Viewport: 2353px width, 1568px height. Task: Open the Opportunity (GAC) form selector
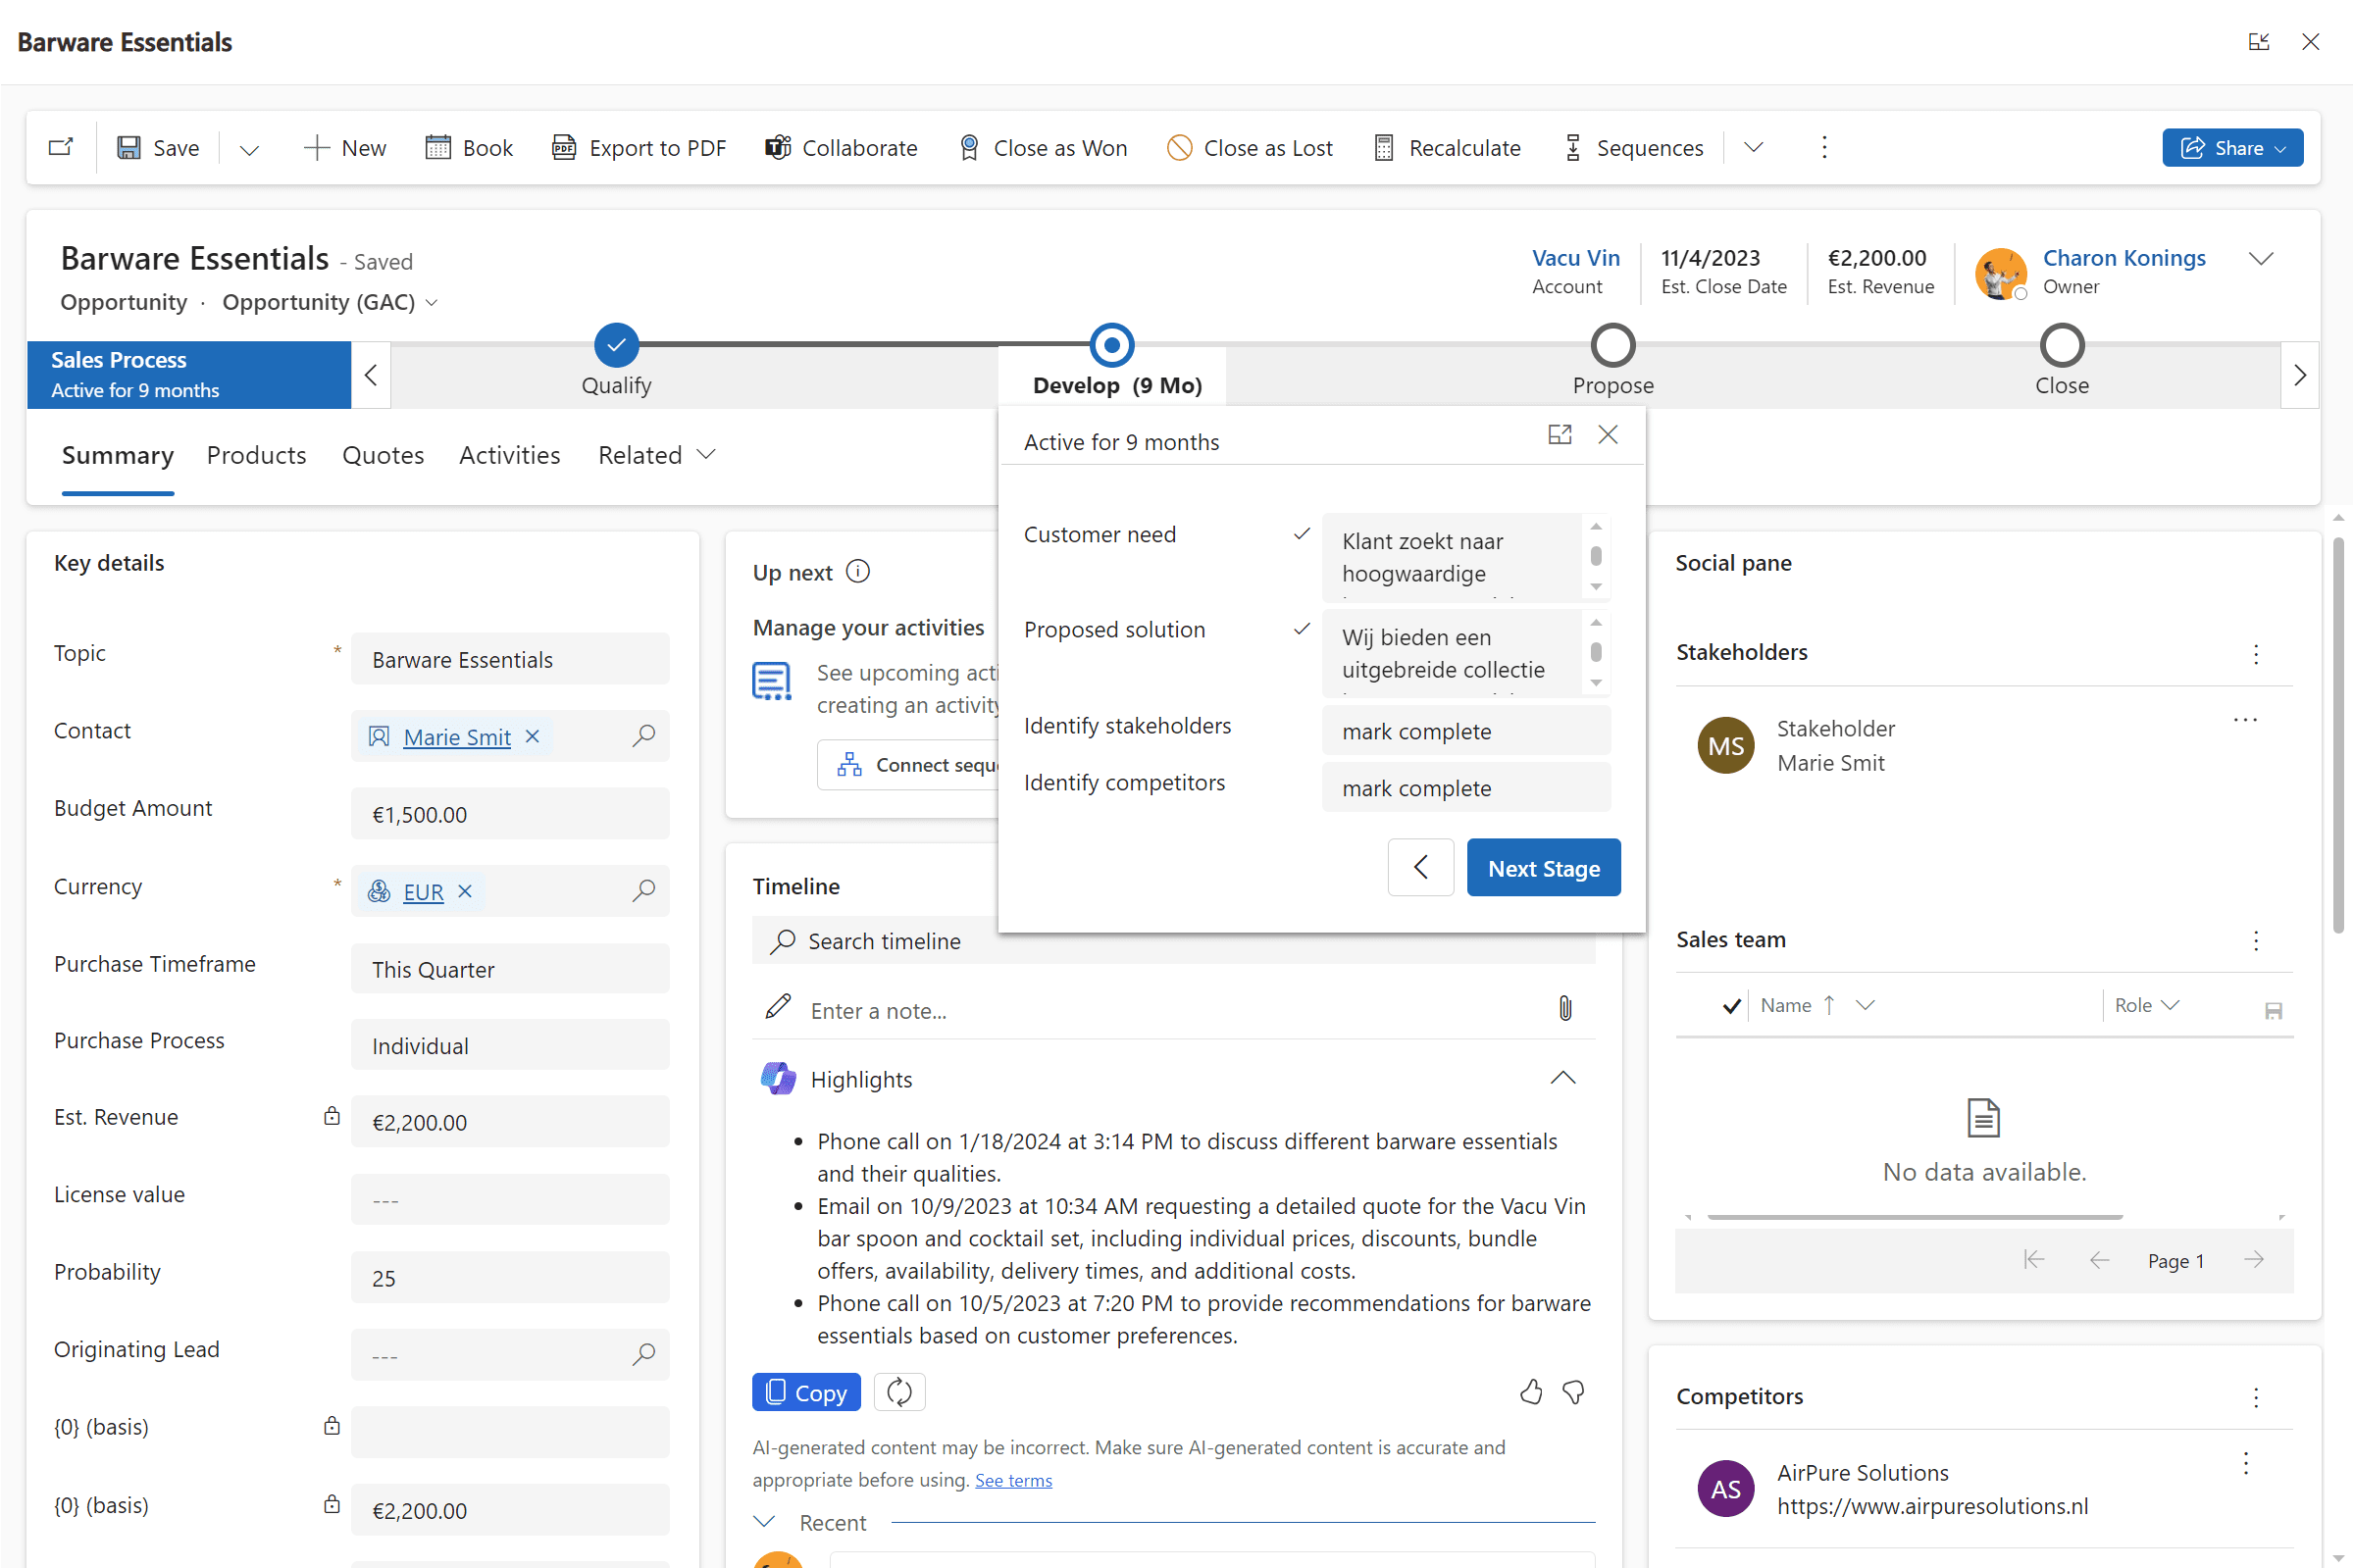329,302
